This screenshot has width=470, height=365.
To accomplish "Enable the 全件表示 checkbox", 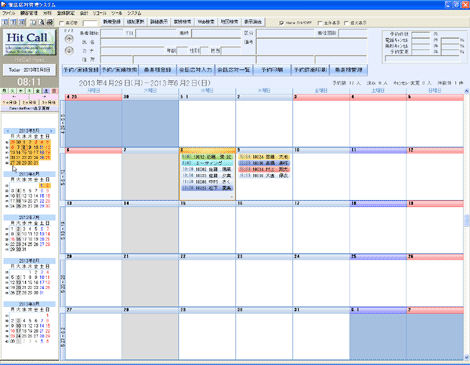I will click(x=320, y=23).
